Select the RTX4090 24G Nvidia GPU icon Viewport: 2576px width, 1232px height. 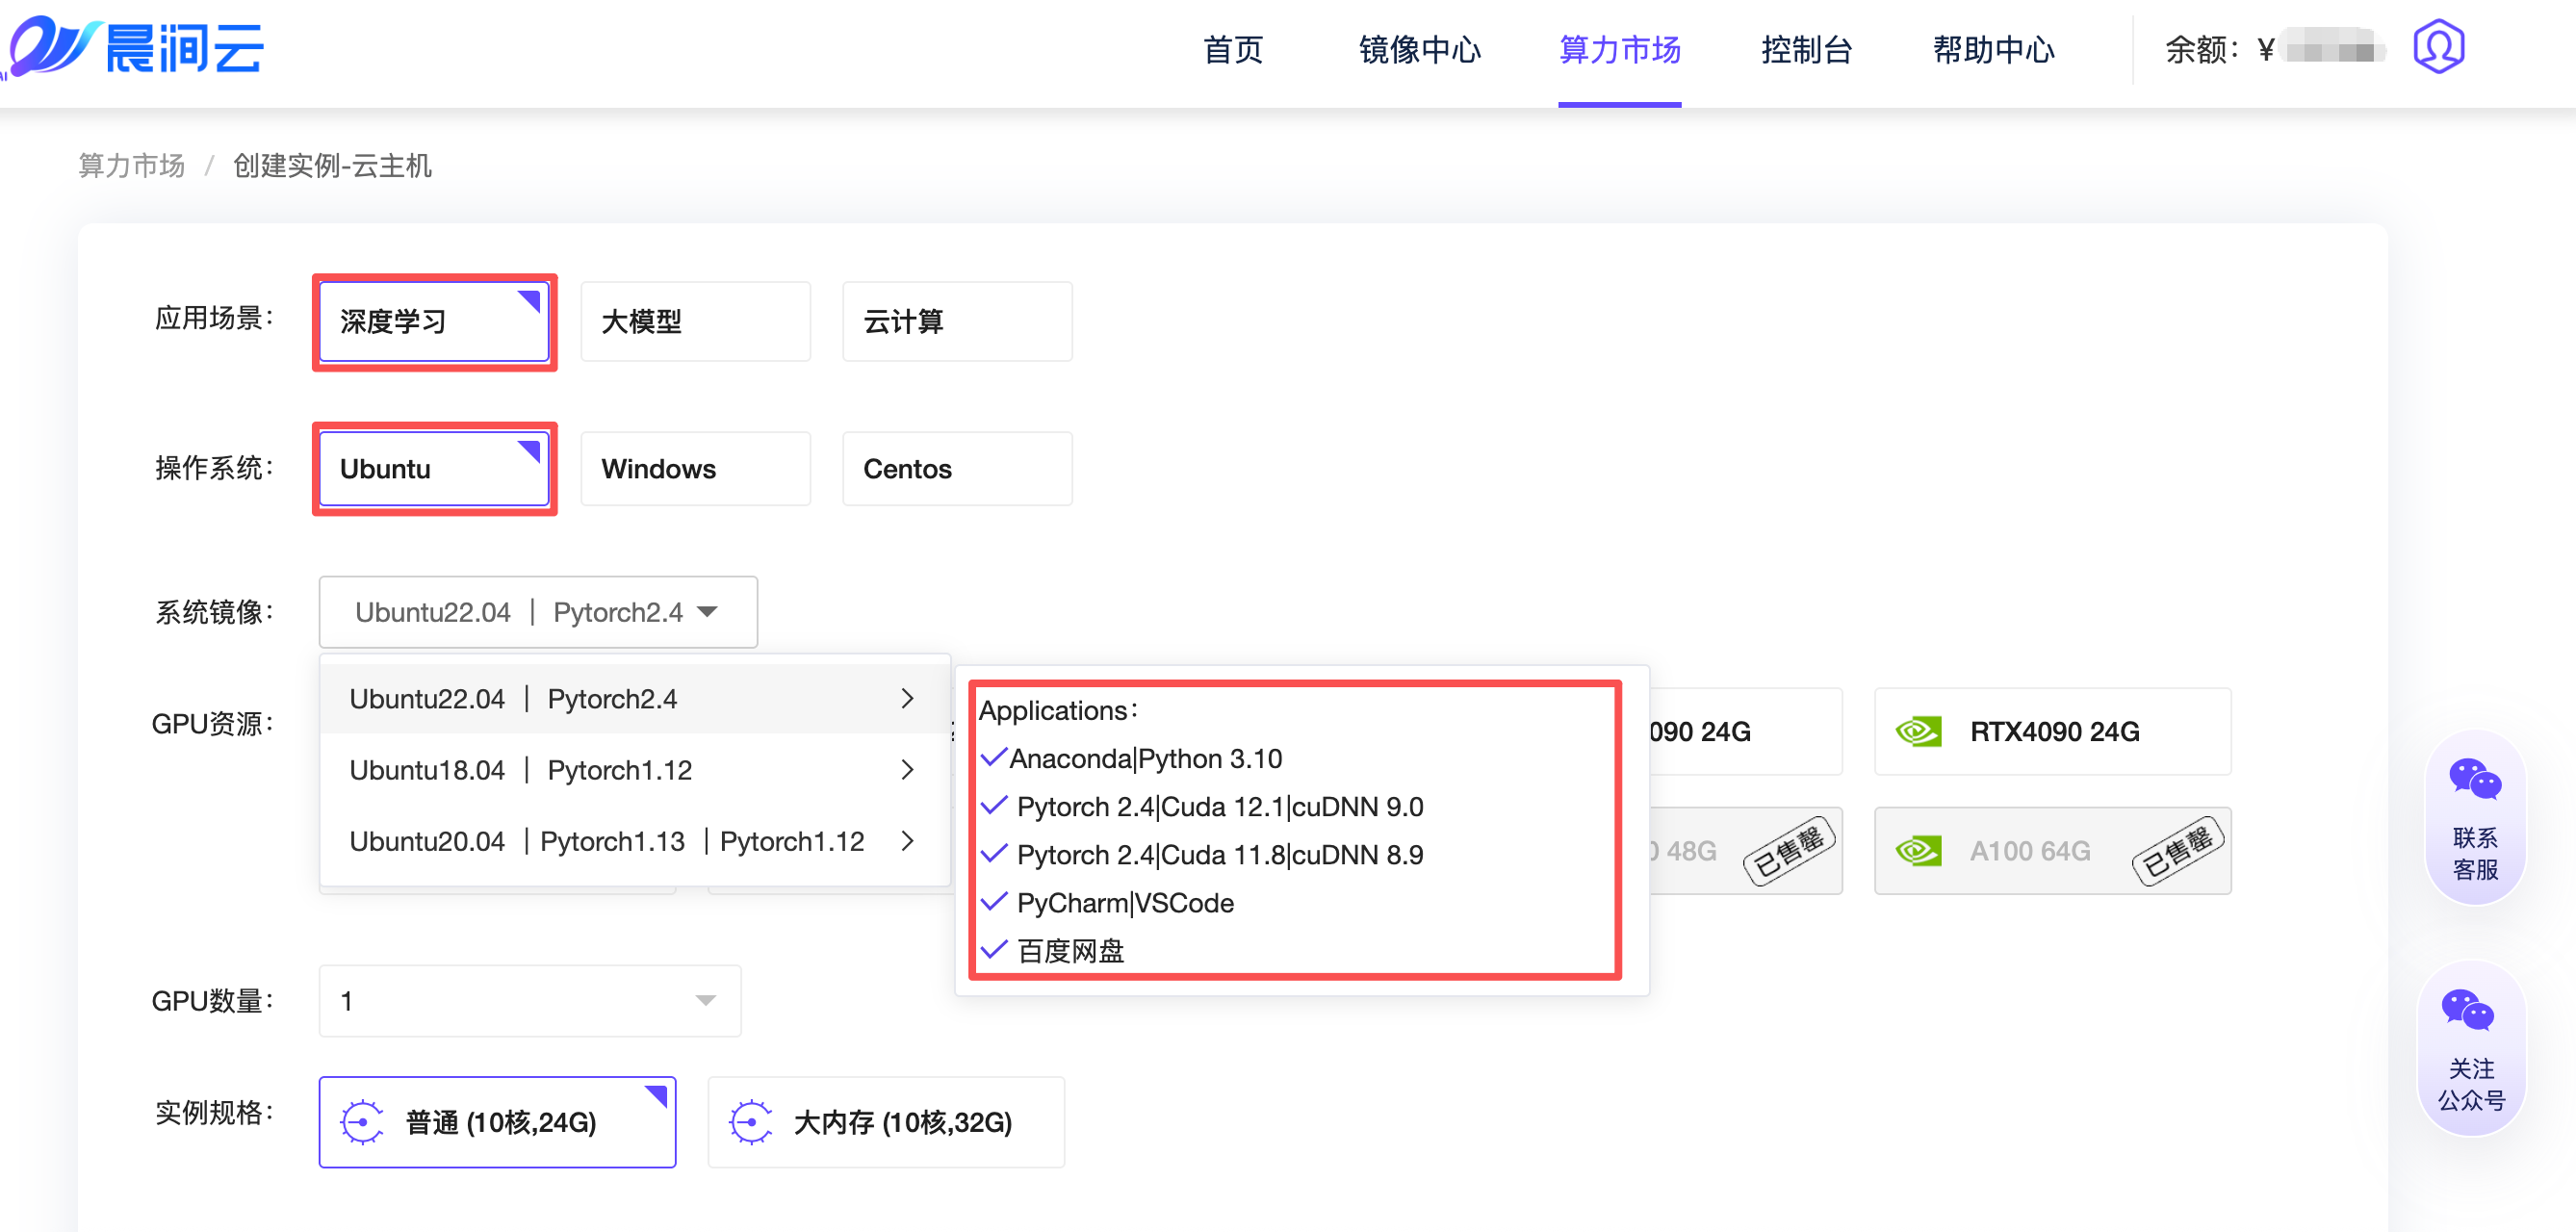(1918, 732)
